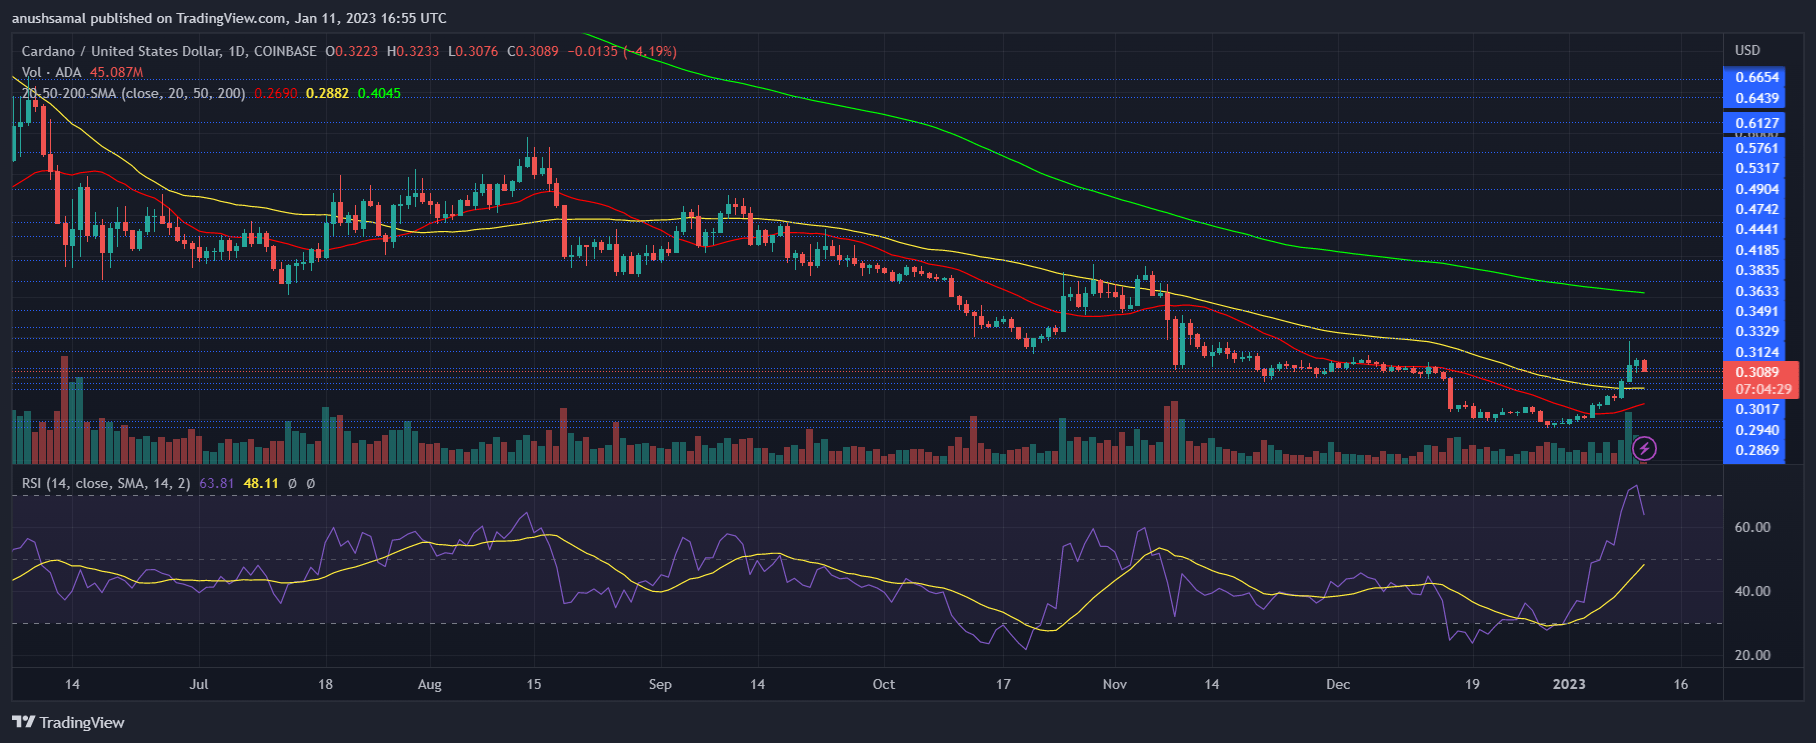Select the Vol · ADA indicator legend
The image size is (1816, 743).
coord(52,72)
